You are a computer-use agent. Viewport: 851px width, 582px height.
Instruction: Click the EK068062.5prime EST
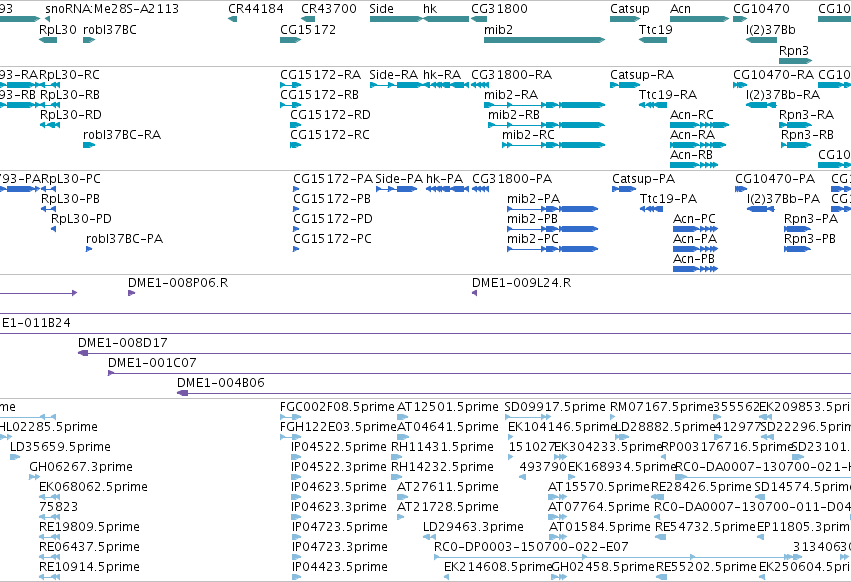click(49, 497)
